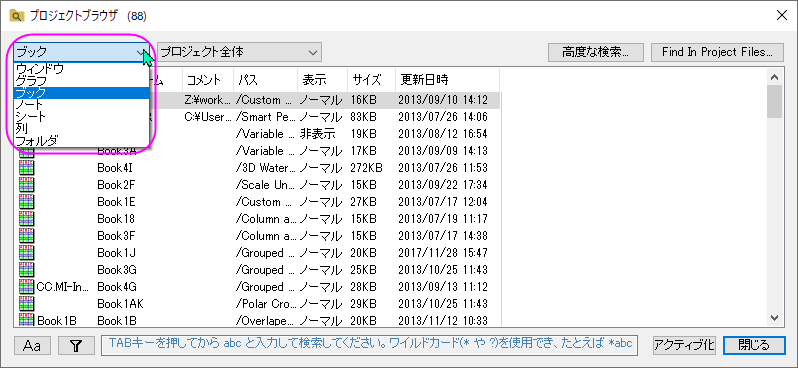Sort by the 更新日時 column header
The height and width of the screenshot is (368, 798).
447,79
